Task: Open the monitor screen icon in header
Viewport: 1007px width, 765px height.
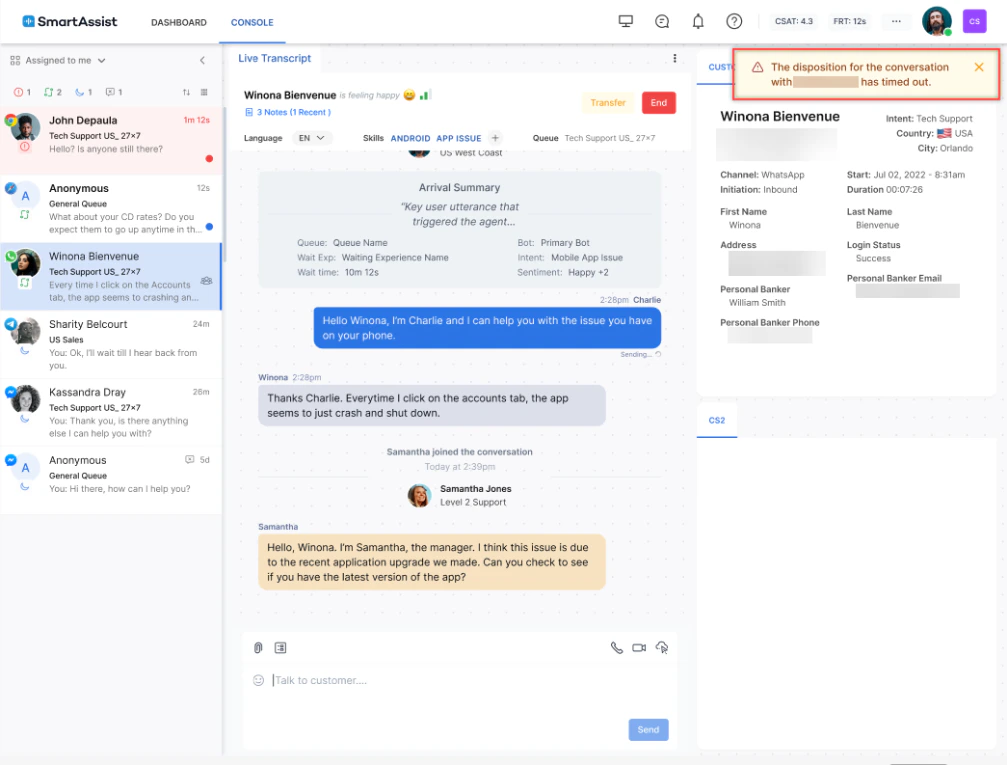Action: tap(626, 21)
